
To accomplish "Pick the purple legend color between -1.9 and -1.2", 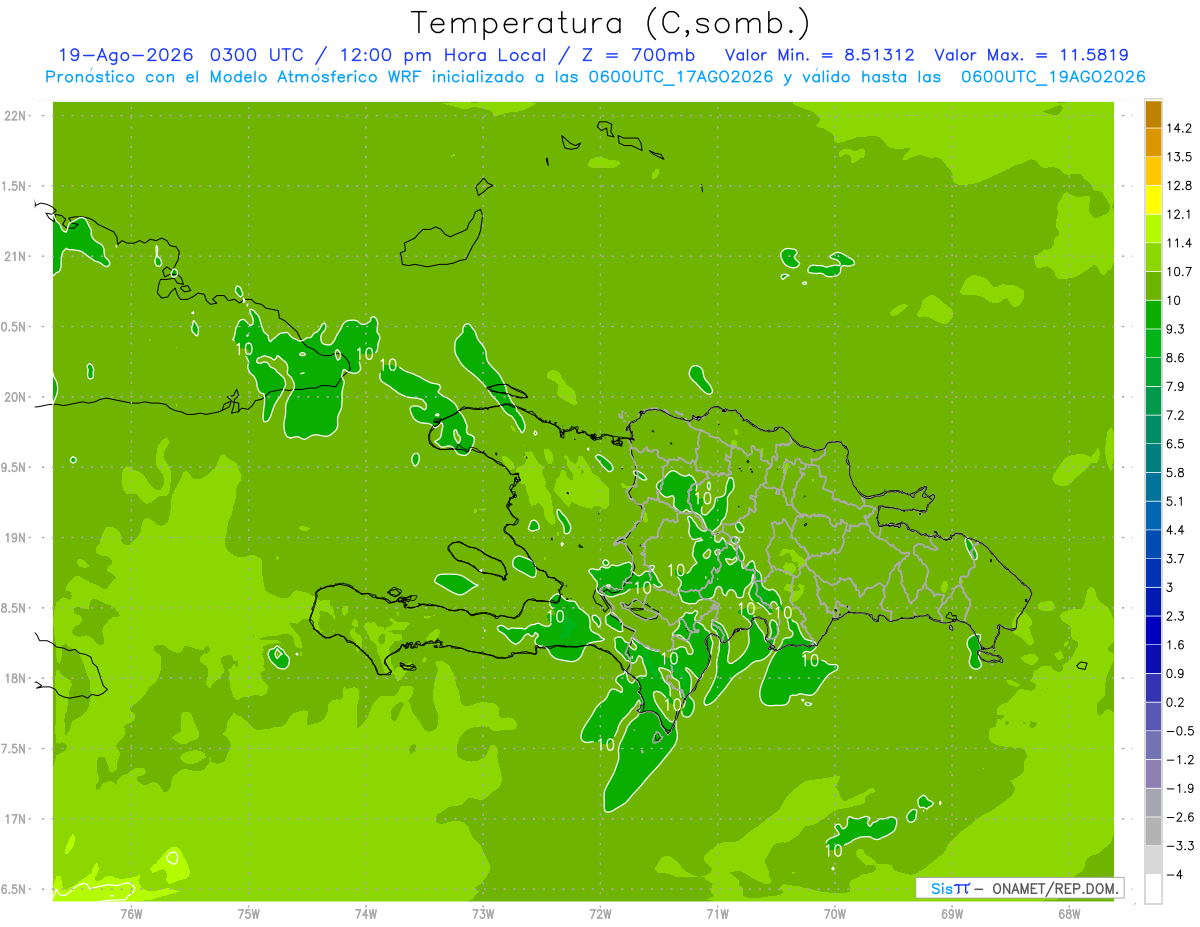I will [x=1154, y=774].
